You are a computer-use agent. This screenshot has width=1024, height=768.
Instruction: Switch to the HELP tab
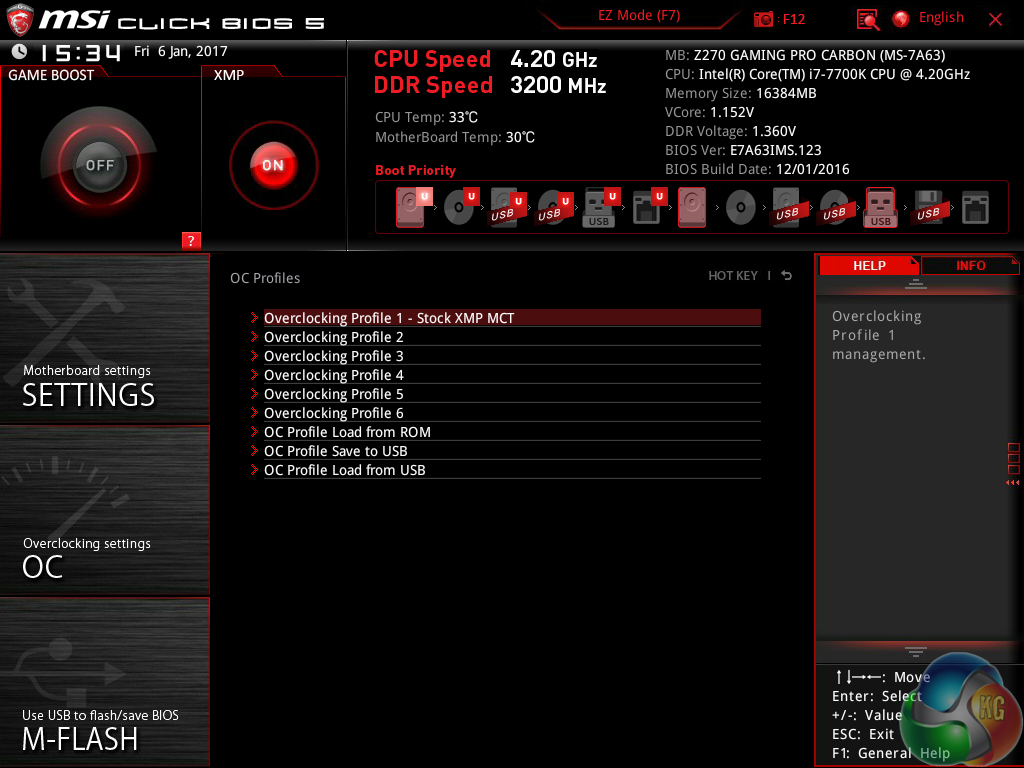tap(869, 265)
